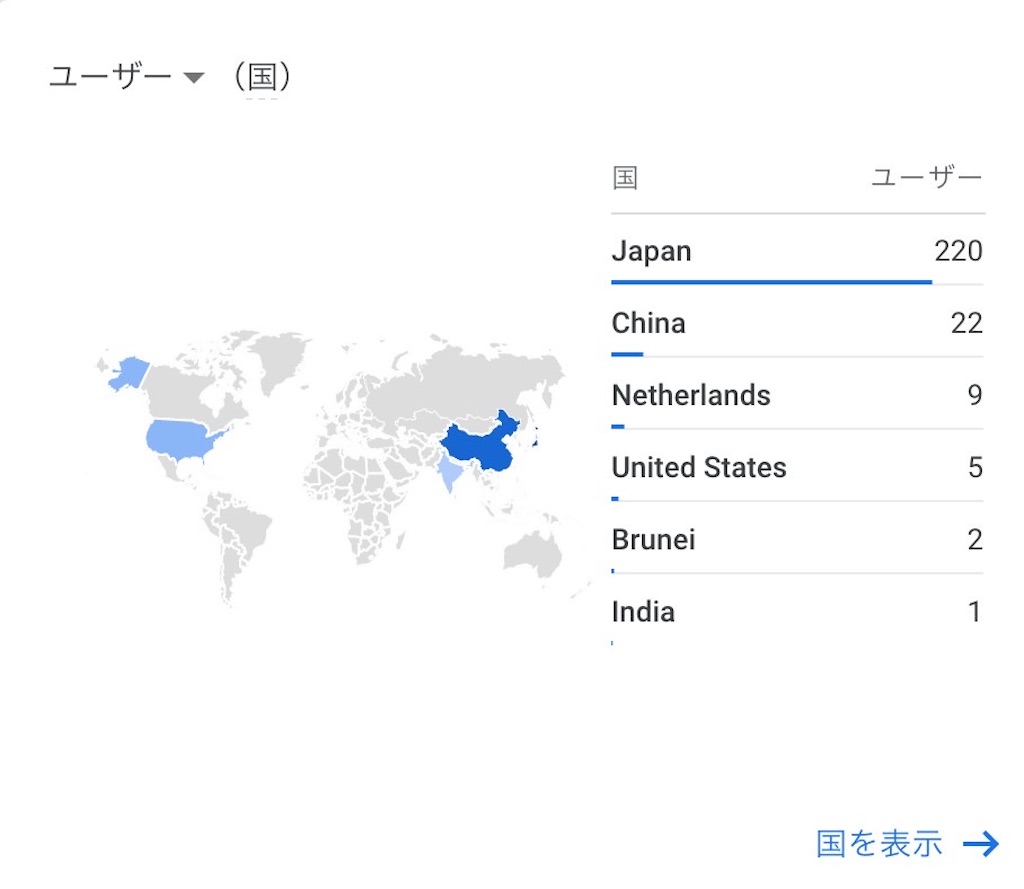Click Australia on the world map
The image size is (1024, 889).
click(x=532, y=553)
